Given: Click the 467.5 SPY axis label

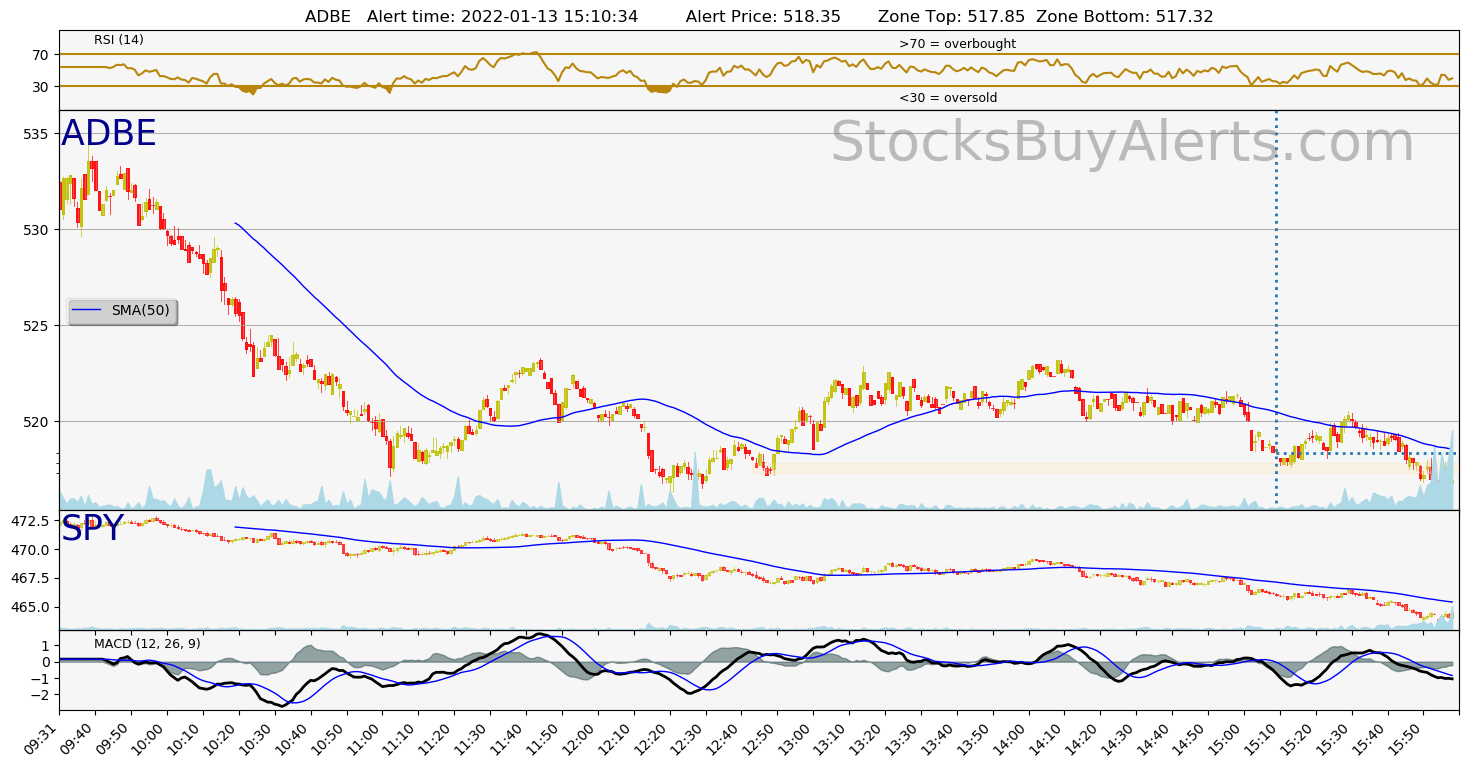Looking at the screenshot, I should (x=32, y=579).
